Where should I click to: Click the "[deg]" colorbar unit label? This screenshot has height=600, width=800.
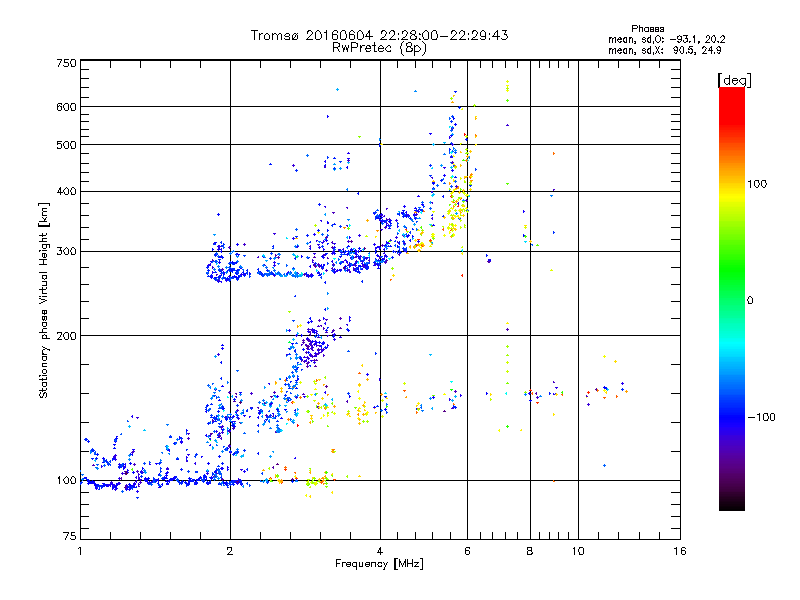click(x=734, y=80)
